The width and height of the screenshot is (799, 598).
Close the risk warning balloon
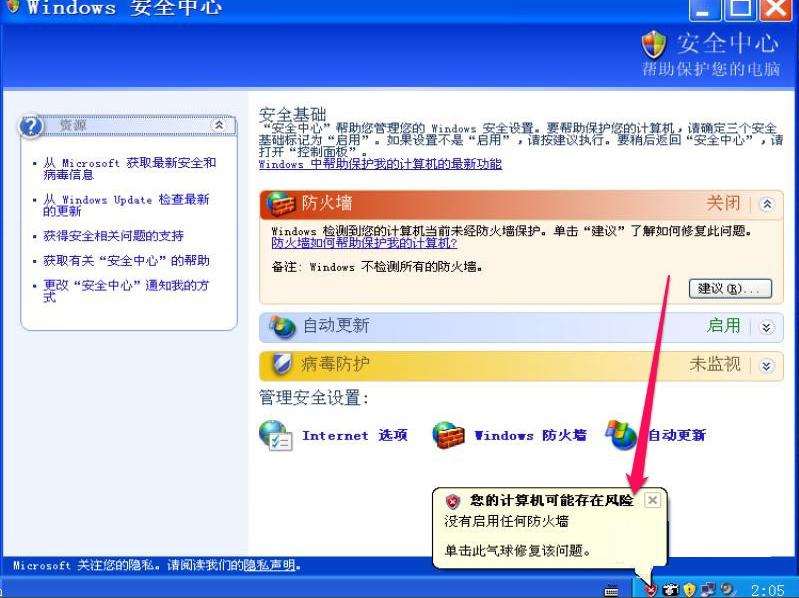tap(652, 500)
